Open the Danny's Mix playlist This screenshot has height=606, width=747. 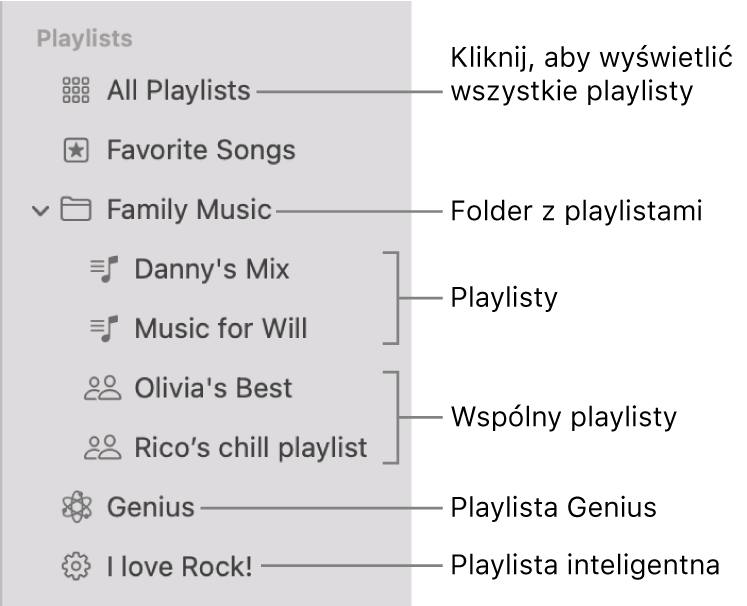tap(211, 269)
